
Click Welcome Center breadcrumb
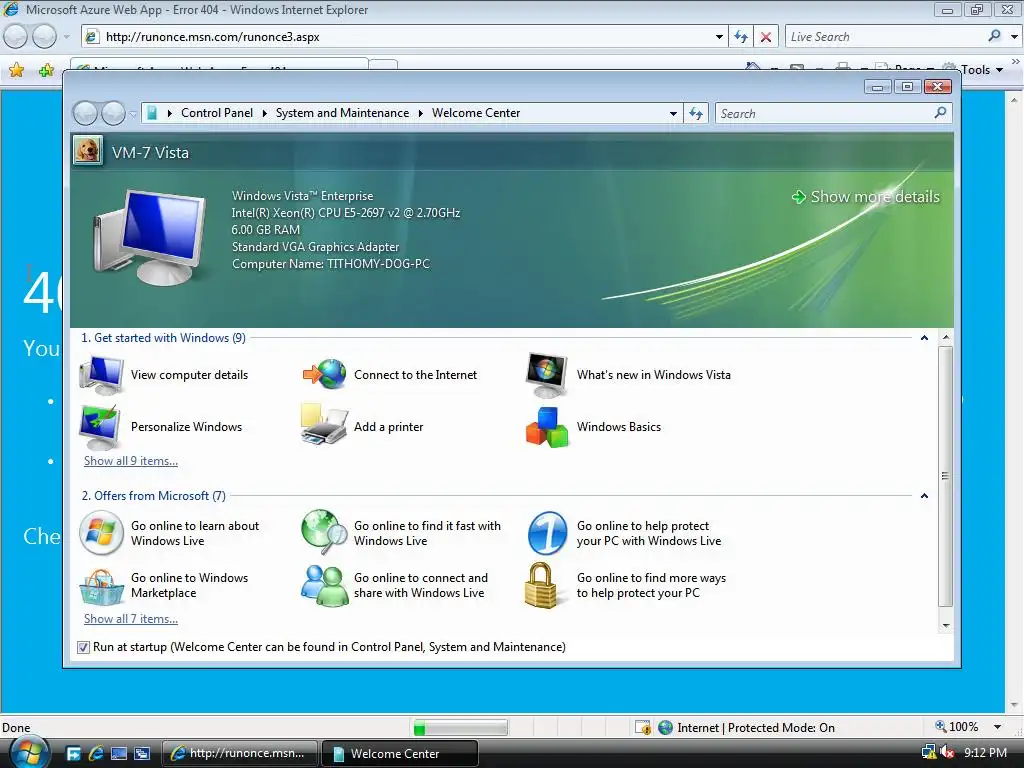pyautogui.click(x=476, y=113)
